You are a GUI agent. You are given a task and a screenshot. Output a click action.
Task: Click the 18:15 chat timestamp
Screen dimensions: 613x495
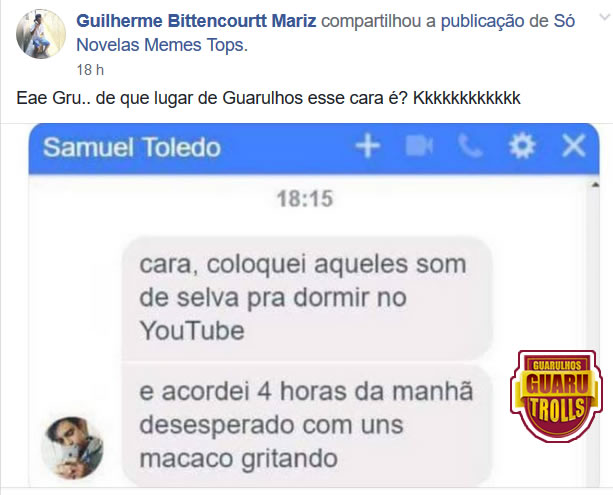[x=305, y=199]
